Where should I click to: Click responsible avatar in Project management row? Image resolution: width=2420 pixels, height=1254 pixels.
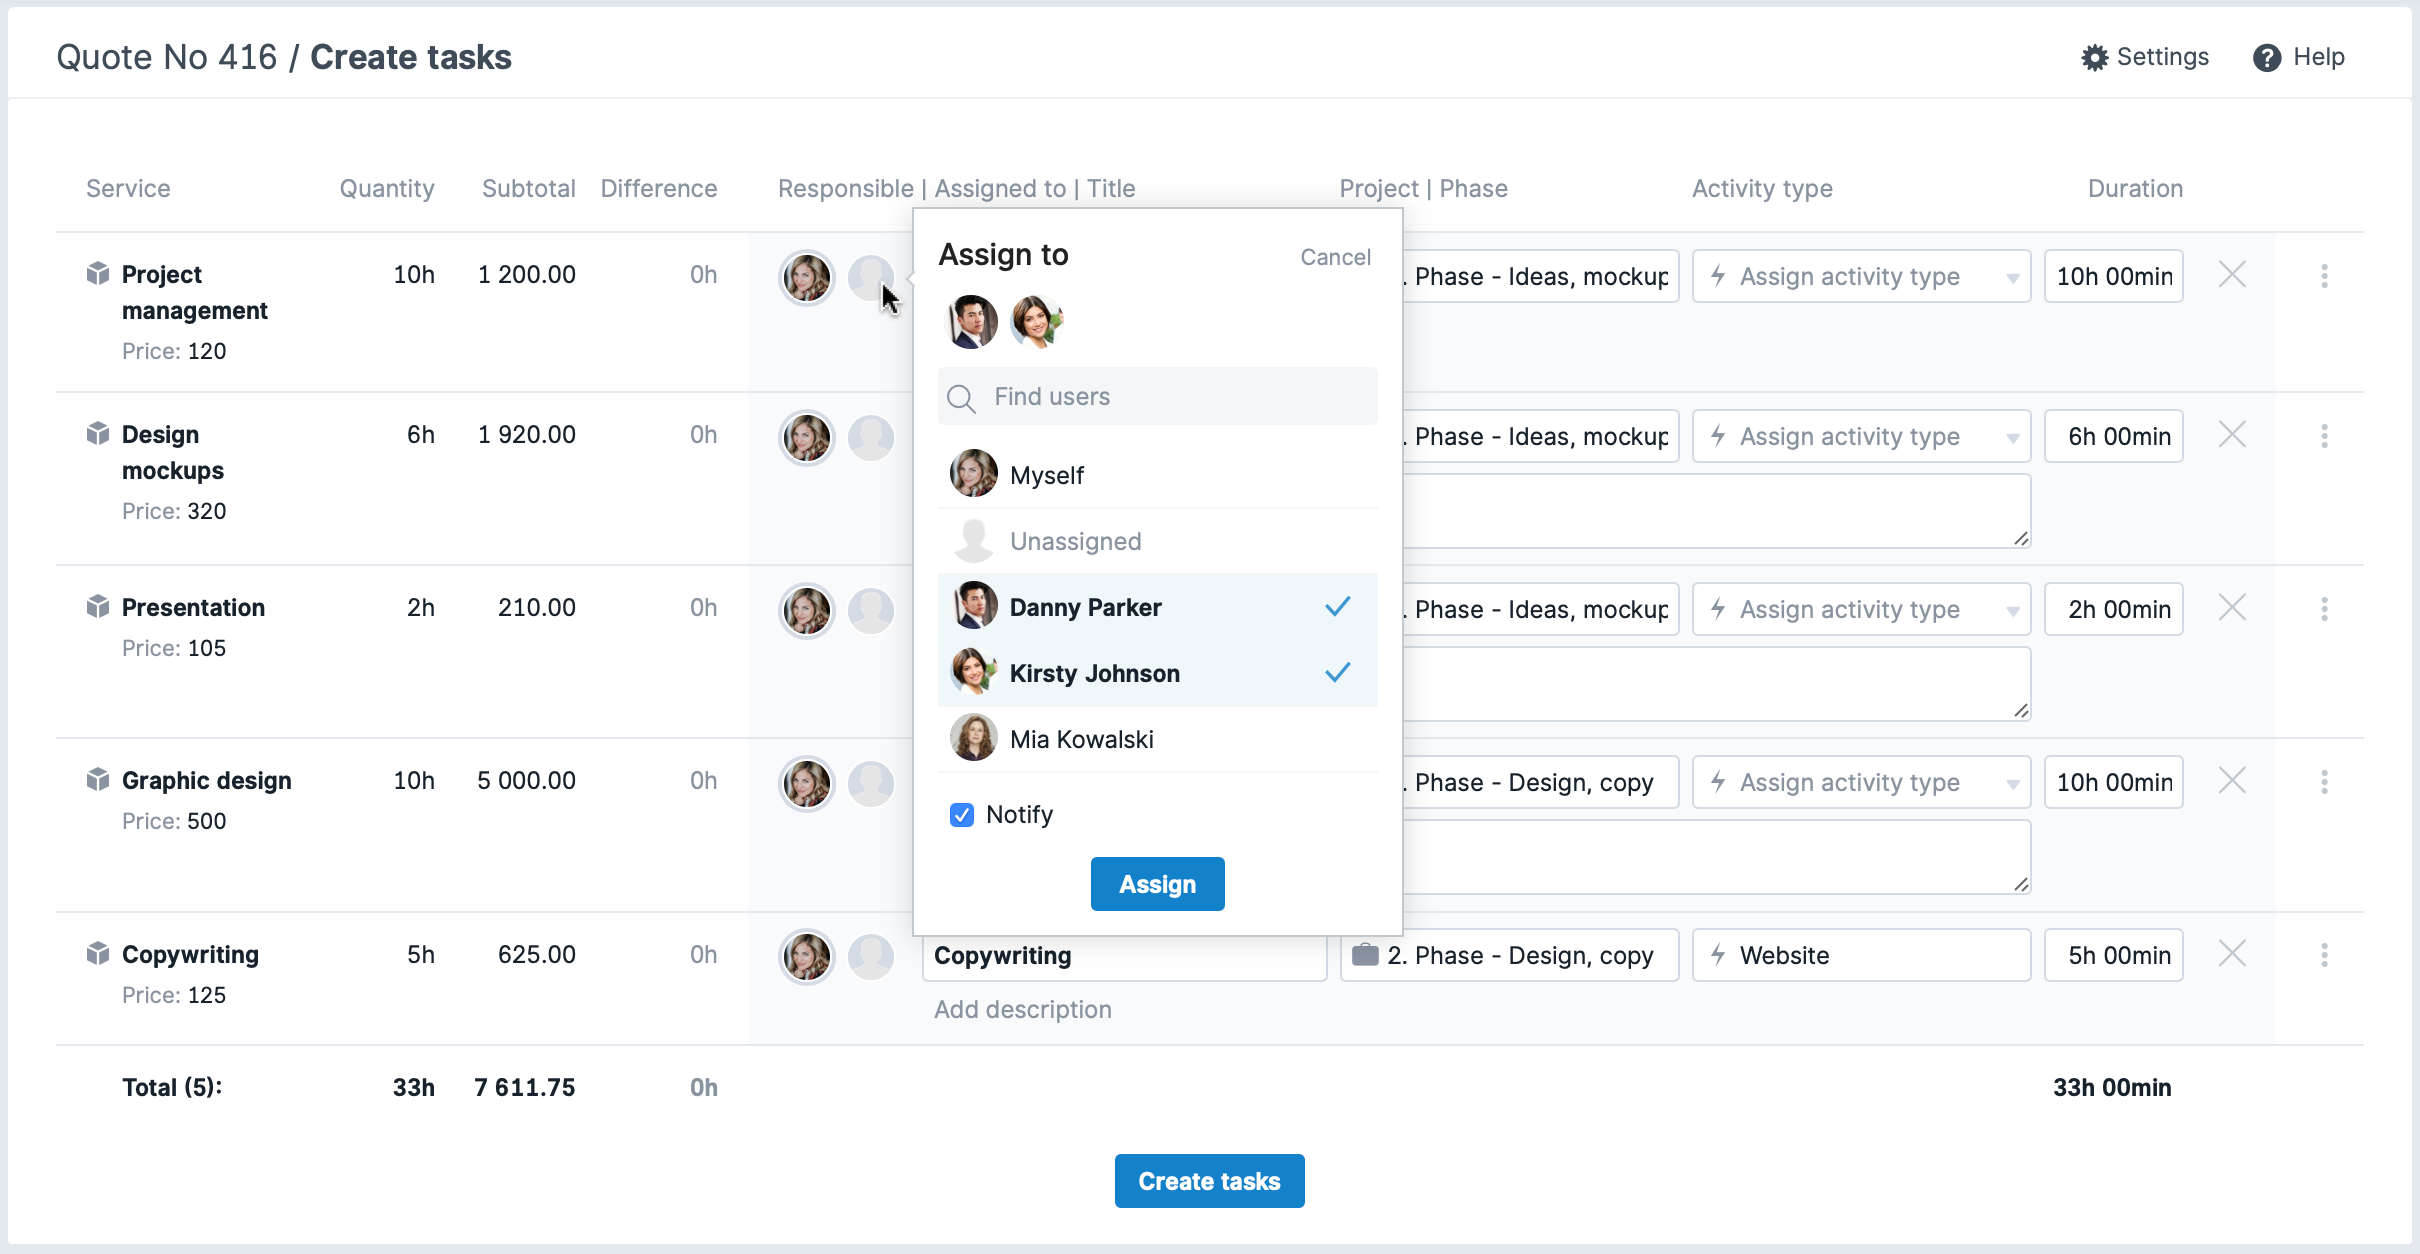click(x=807, y=277)
